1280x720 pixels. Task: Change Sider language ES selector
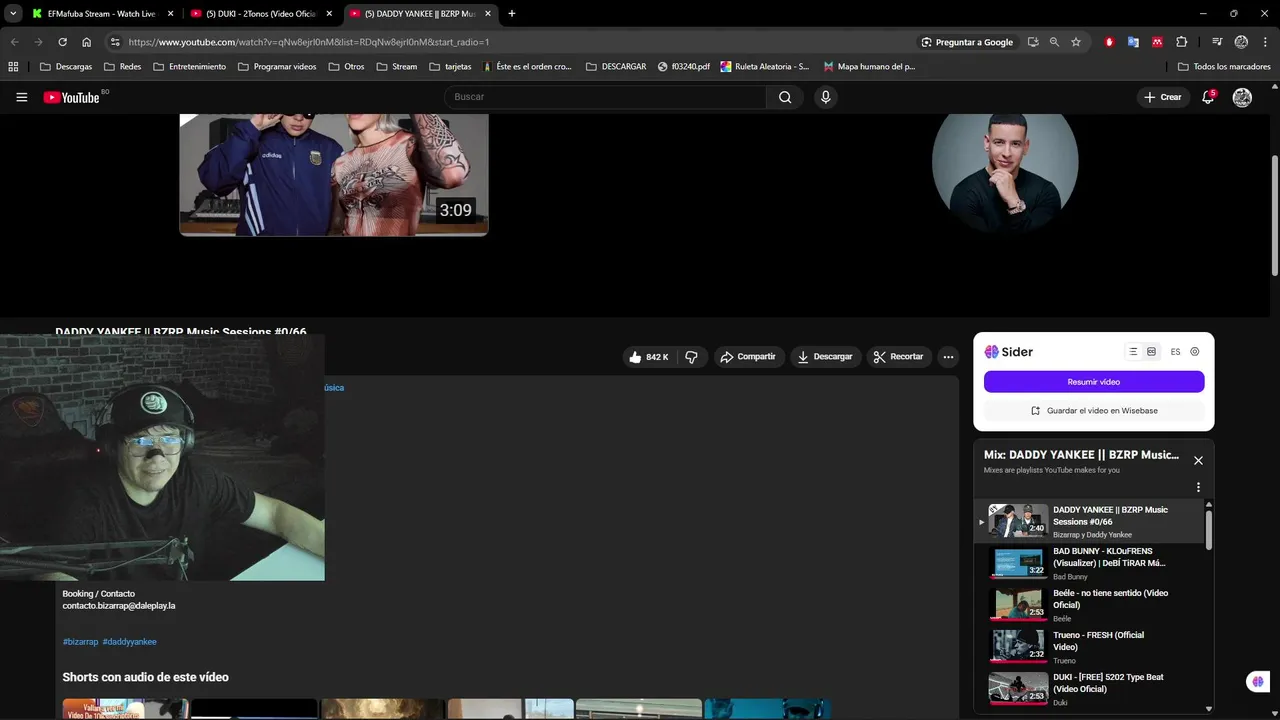point(1176,352)
